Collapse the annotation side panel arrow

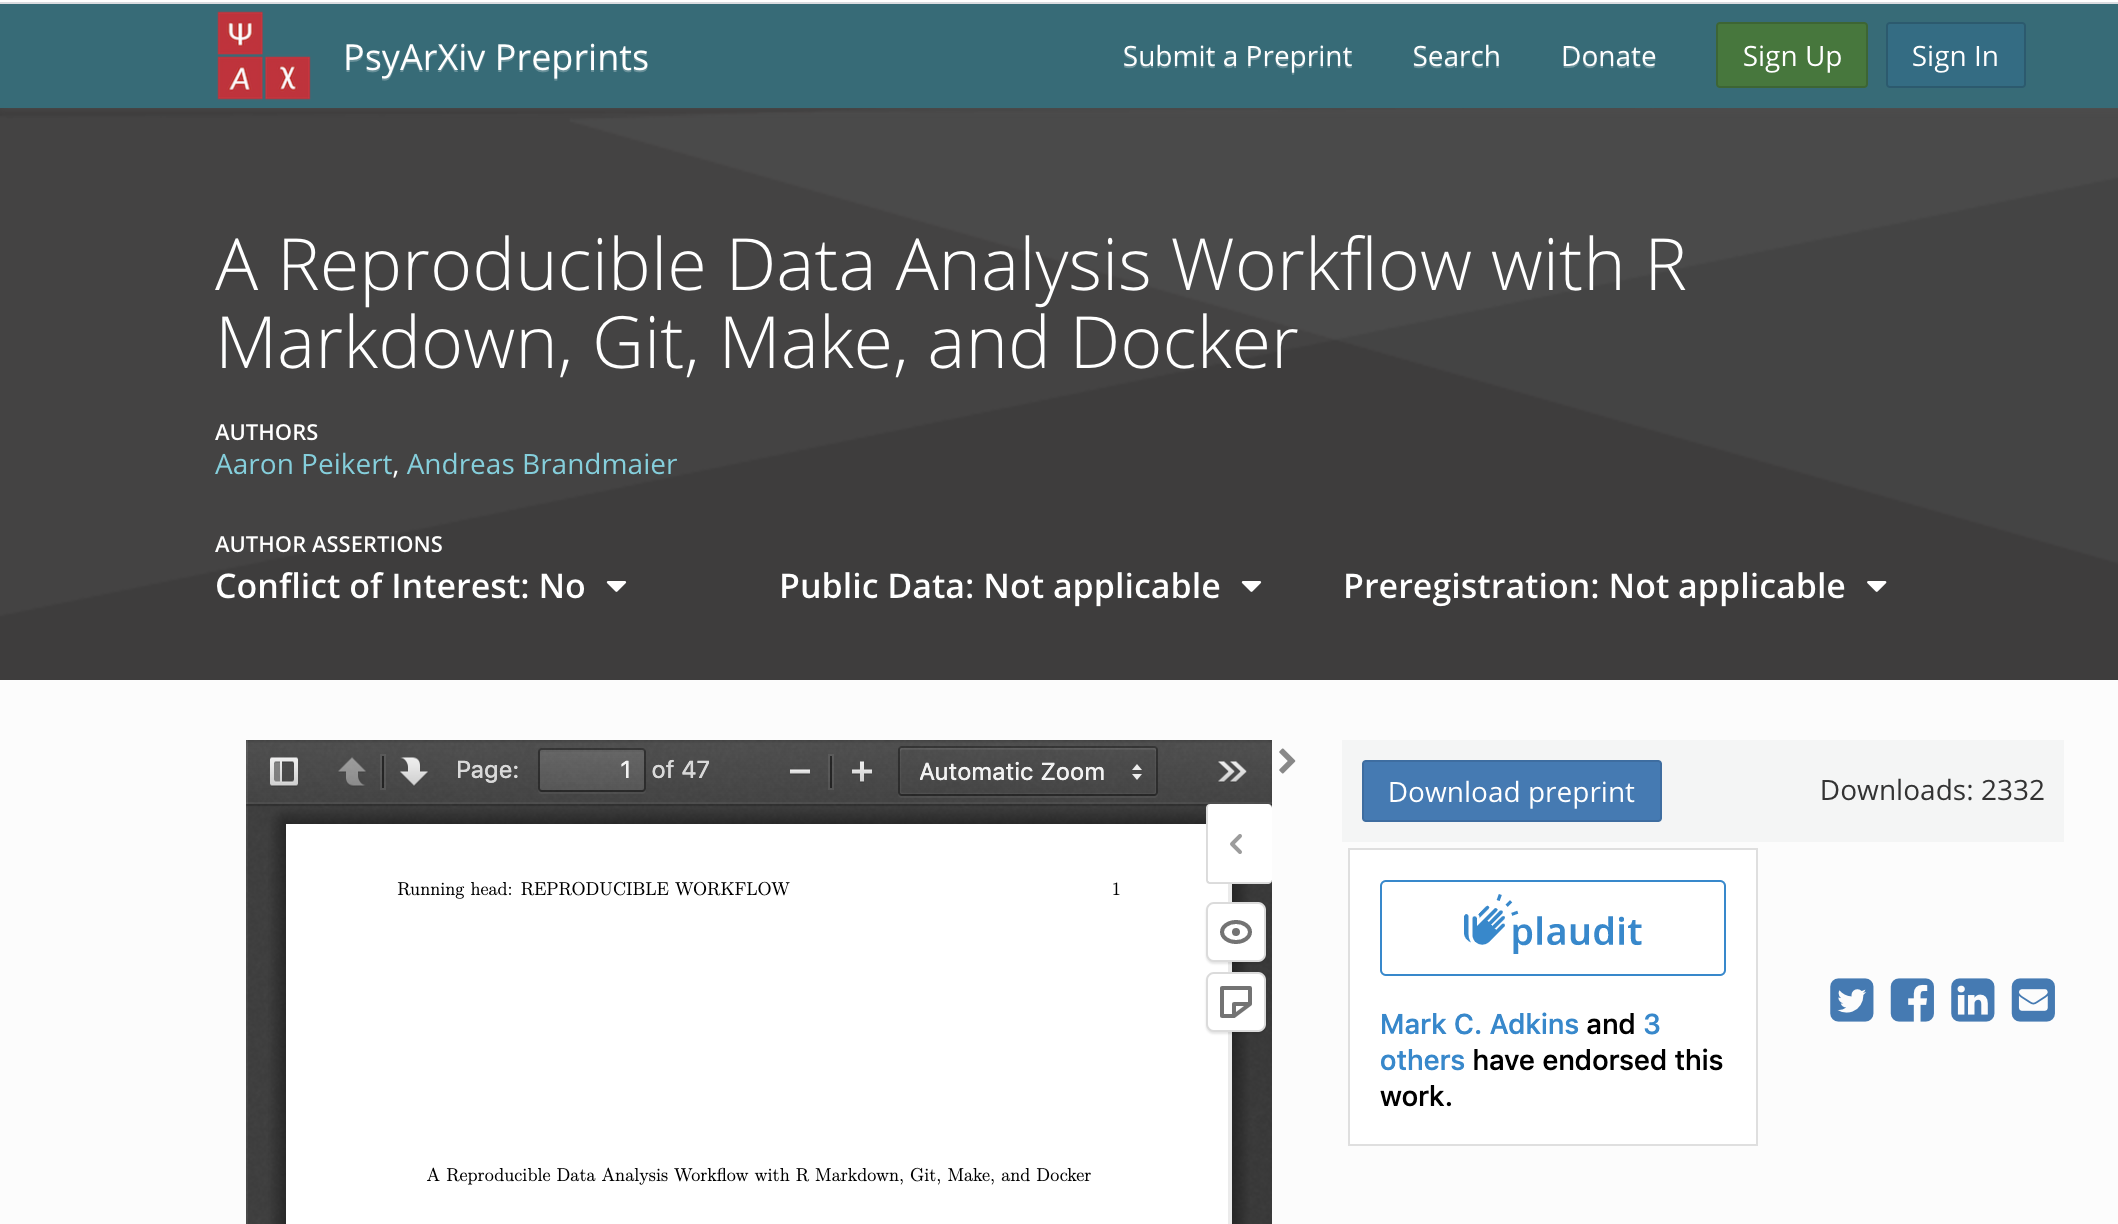[1237, 844]
